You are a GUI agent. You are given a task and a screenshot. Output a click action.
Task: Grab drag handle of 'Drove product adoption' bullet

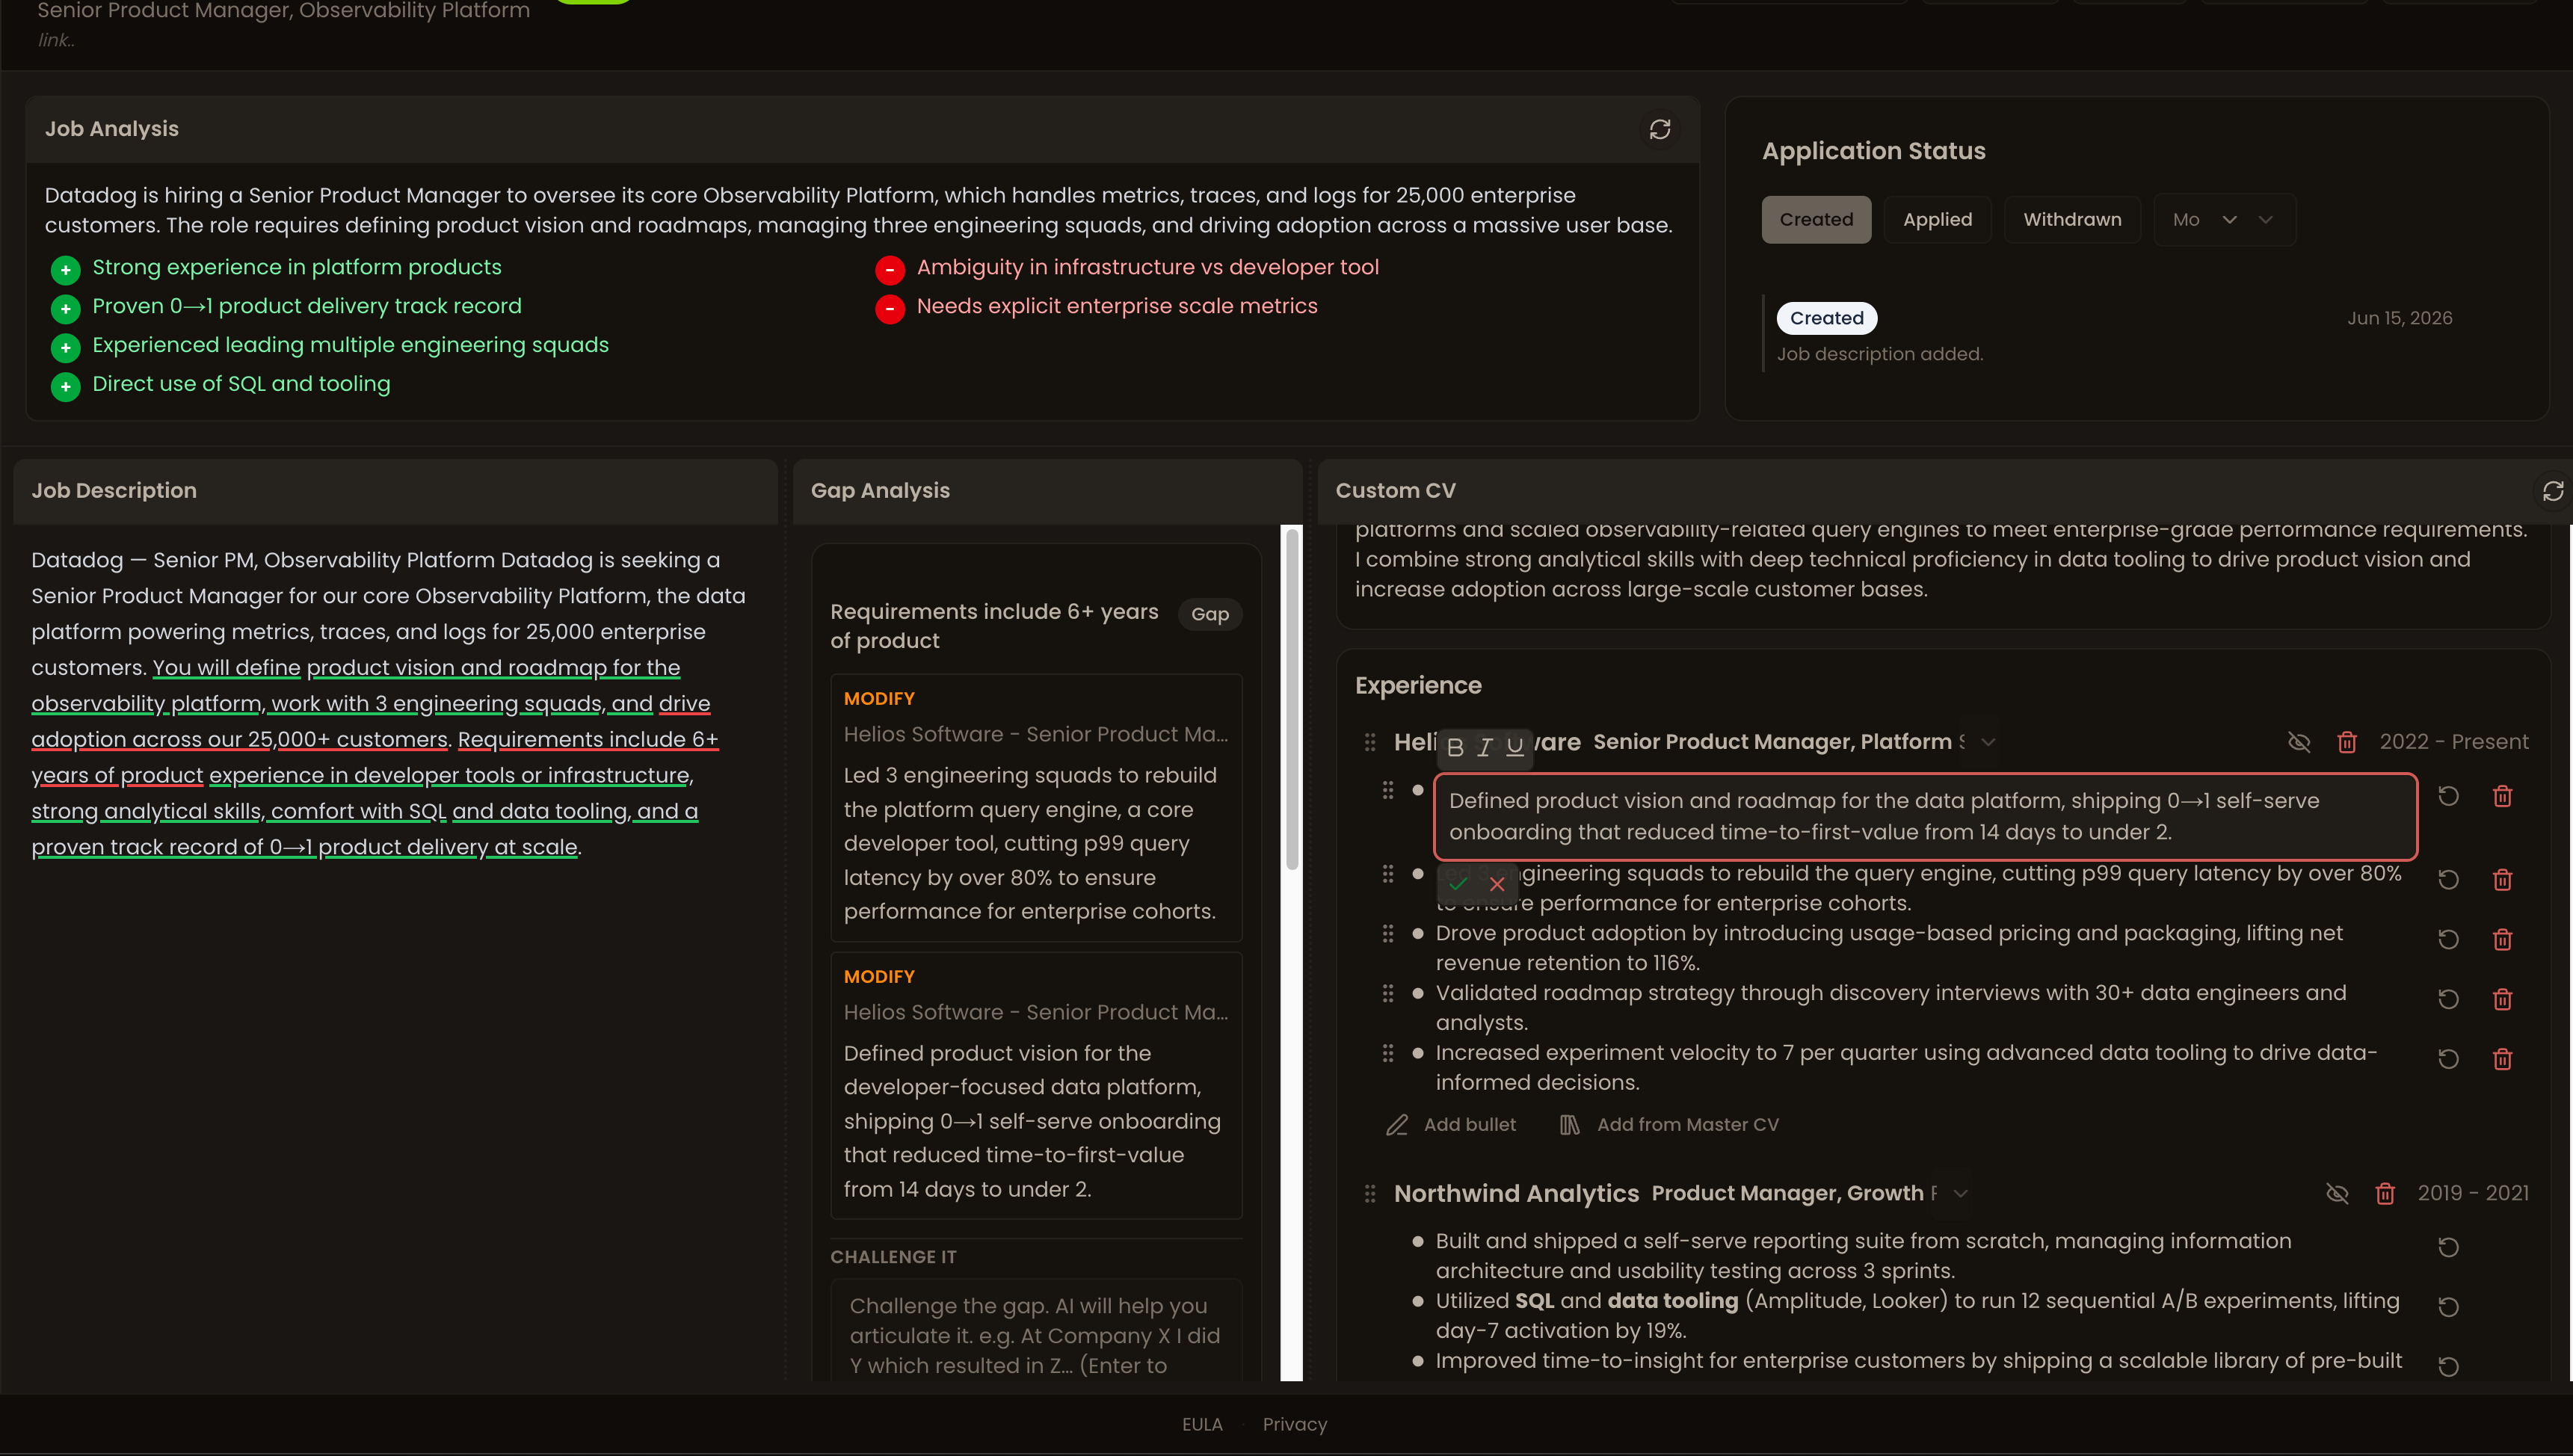(x=1388, y=933)
